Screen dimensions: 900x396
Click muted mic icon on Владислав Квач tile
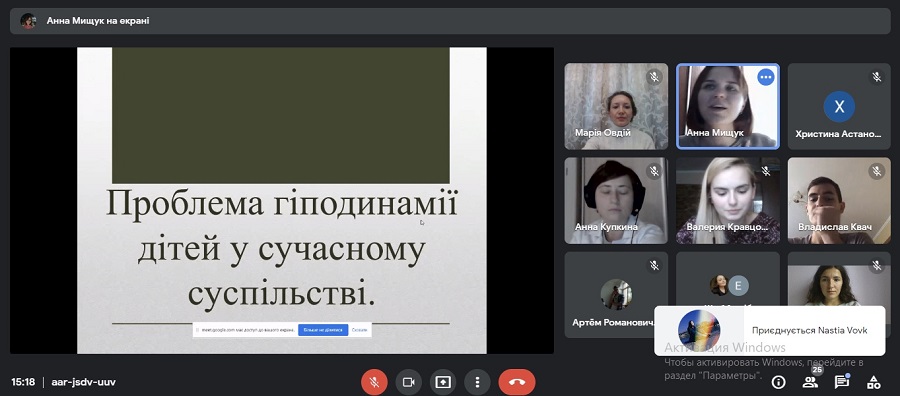pos(876,171)
